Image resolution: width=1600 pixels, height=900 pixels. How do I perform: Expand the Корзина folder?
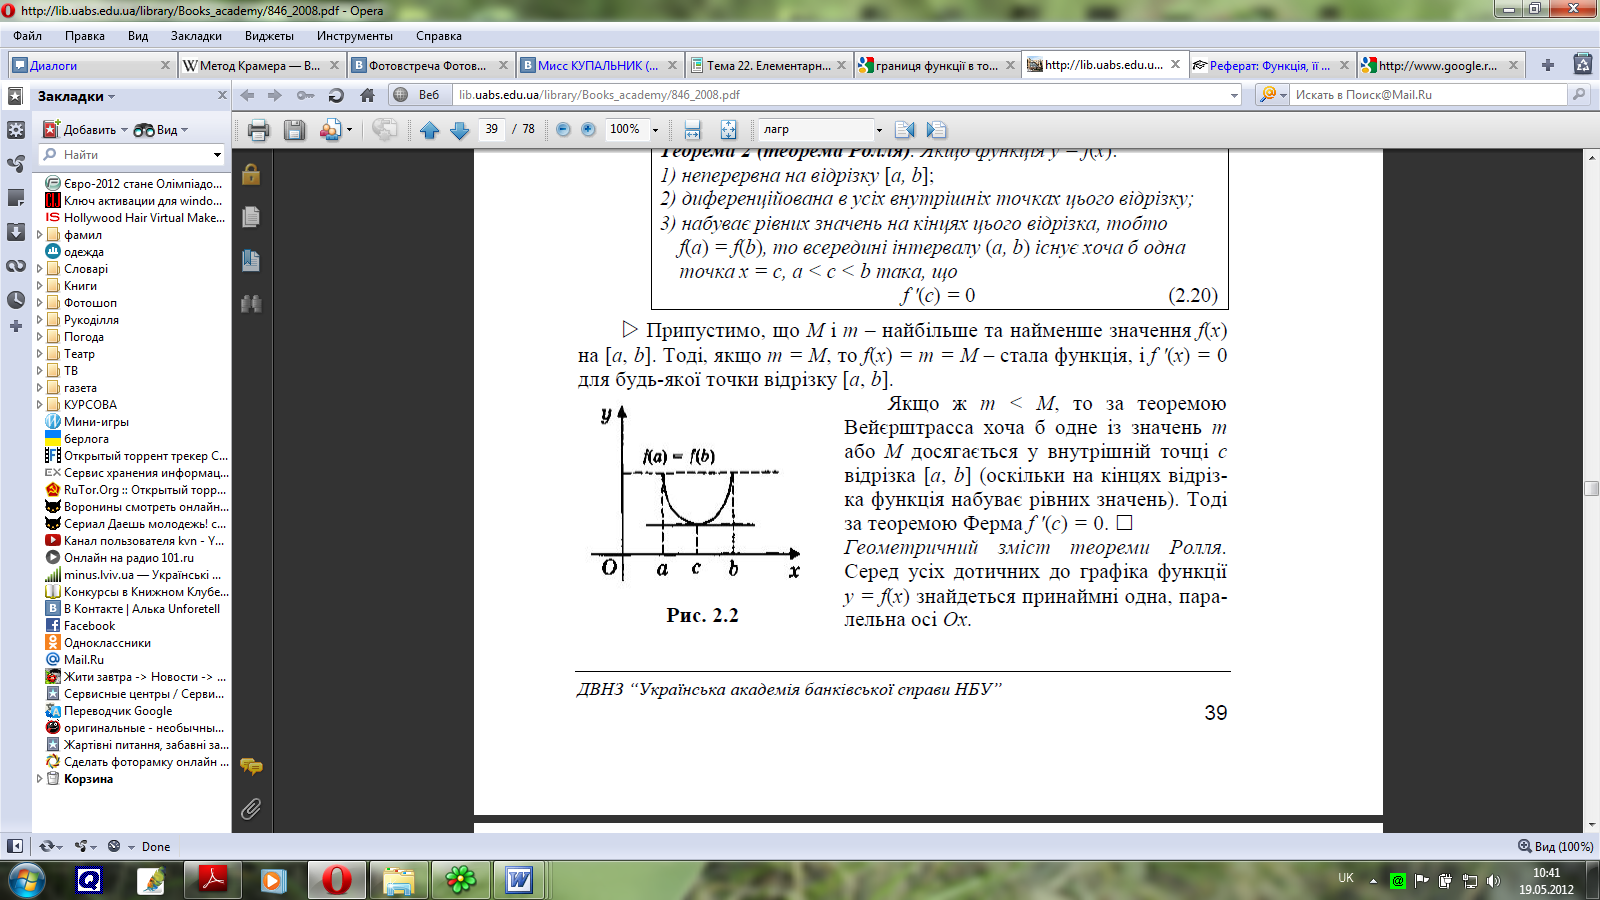coord(40,779)
